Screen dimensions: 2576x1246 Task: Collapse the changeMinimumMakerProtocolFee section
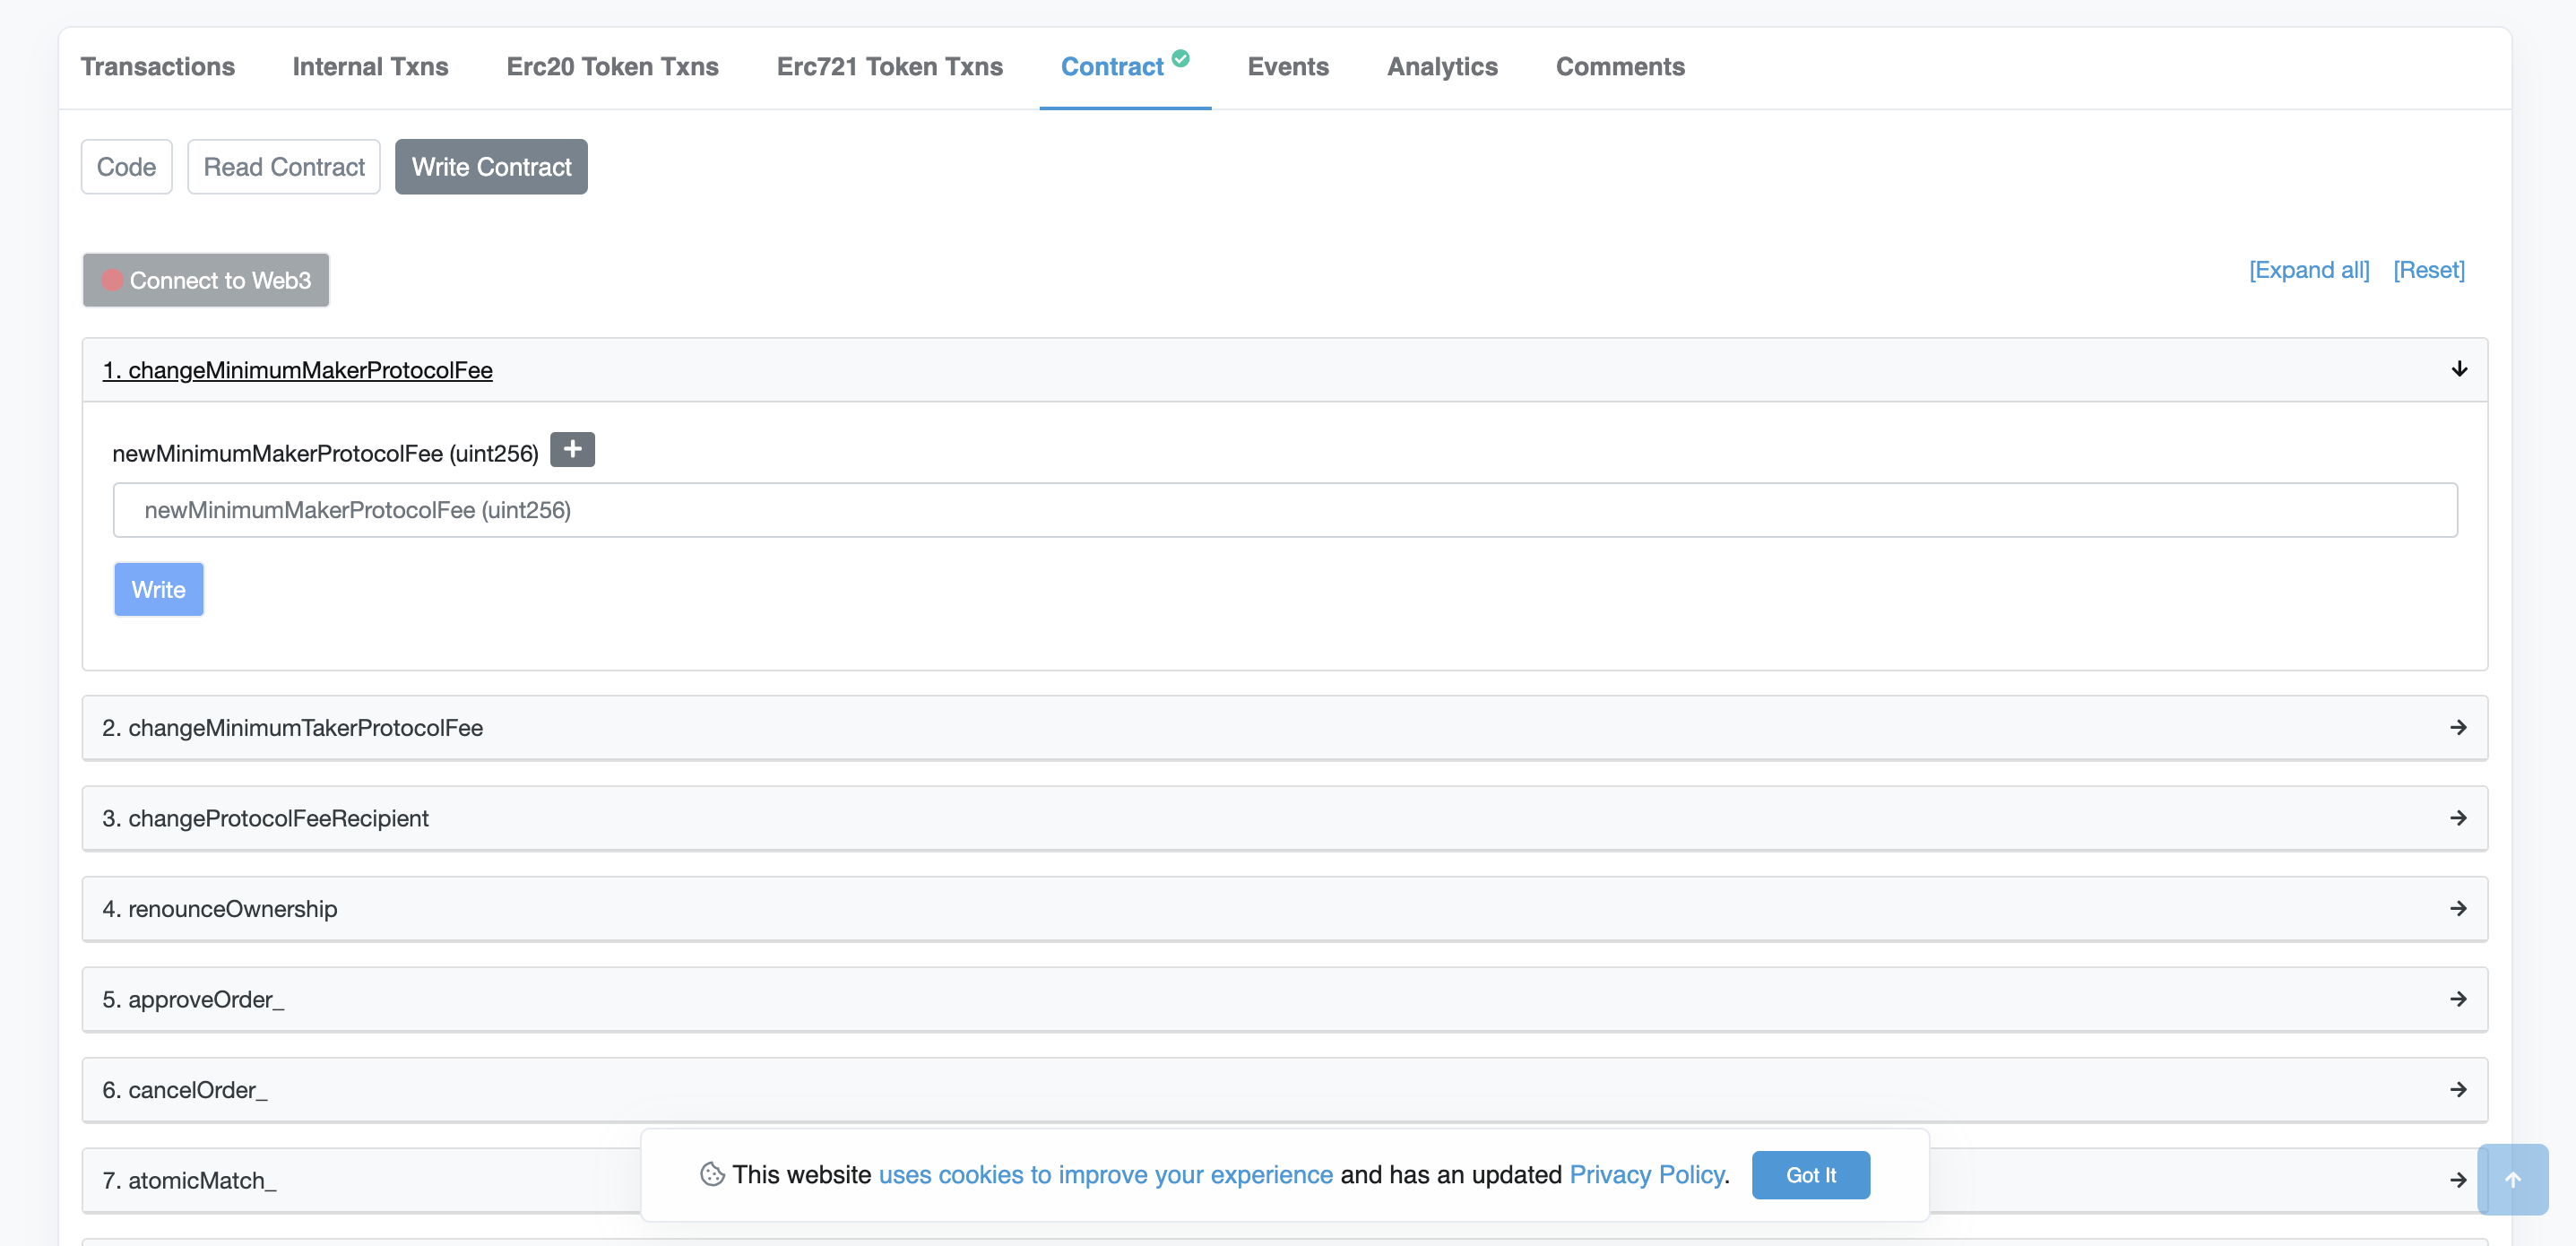[2458, 369]
